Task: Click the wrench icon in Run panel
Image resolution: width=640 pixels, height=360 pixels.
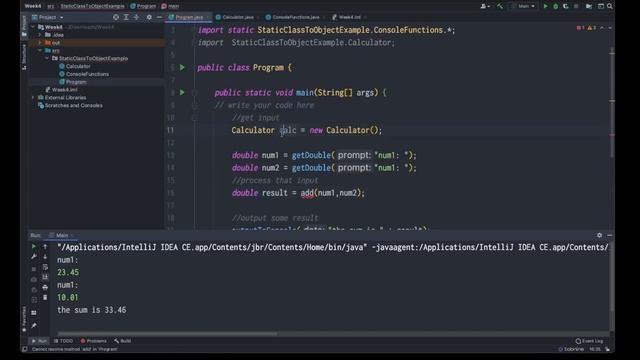Action: (x=33, y=257)
